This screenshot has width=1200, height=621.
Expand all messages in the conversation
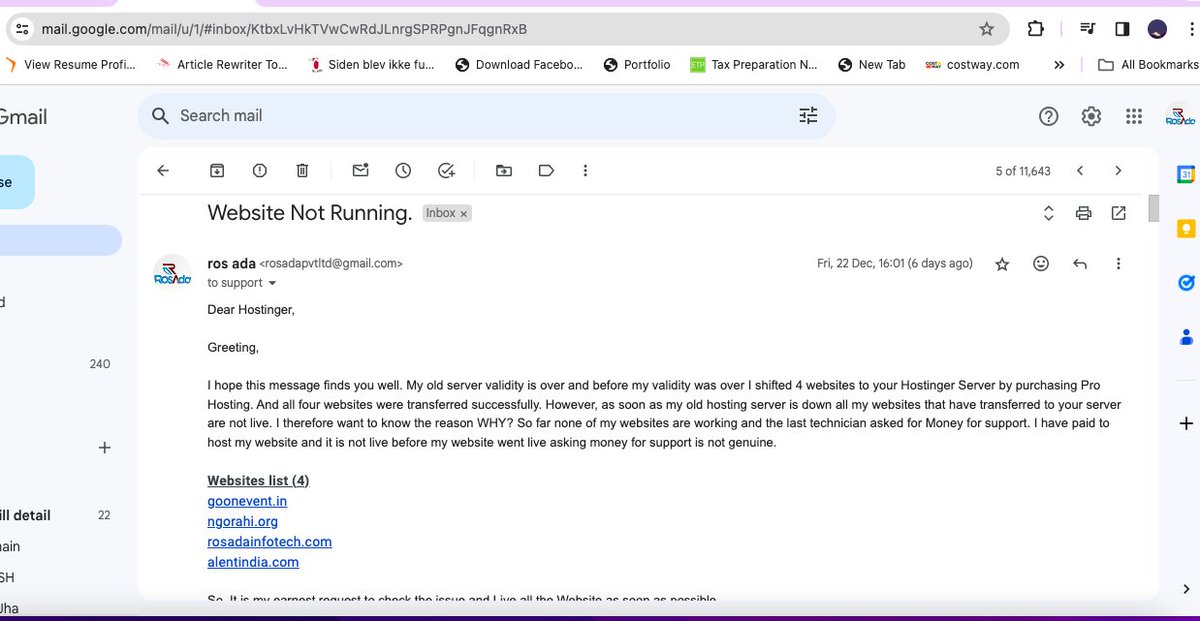click(1049, 213)
